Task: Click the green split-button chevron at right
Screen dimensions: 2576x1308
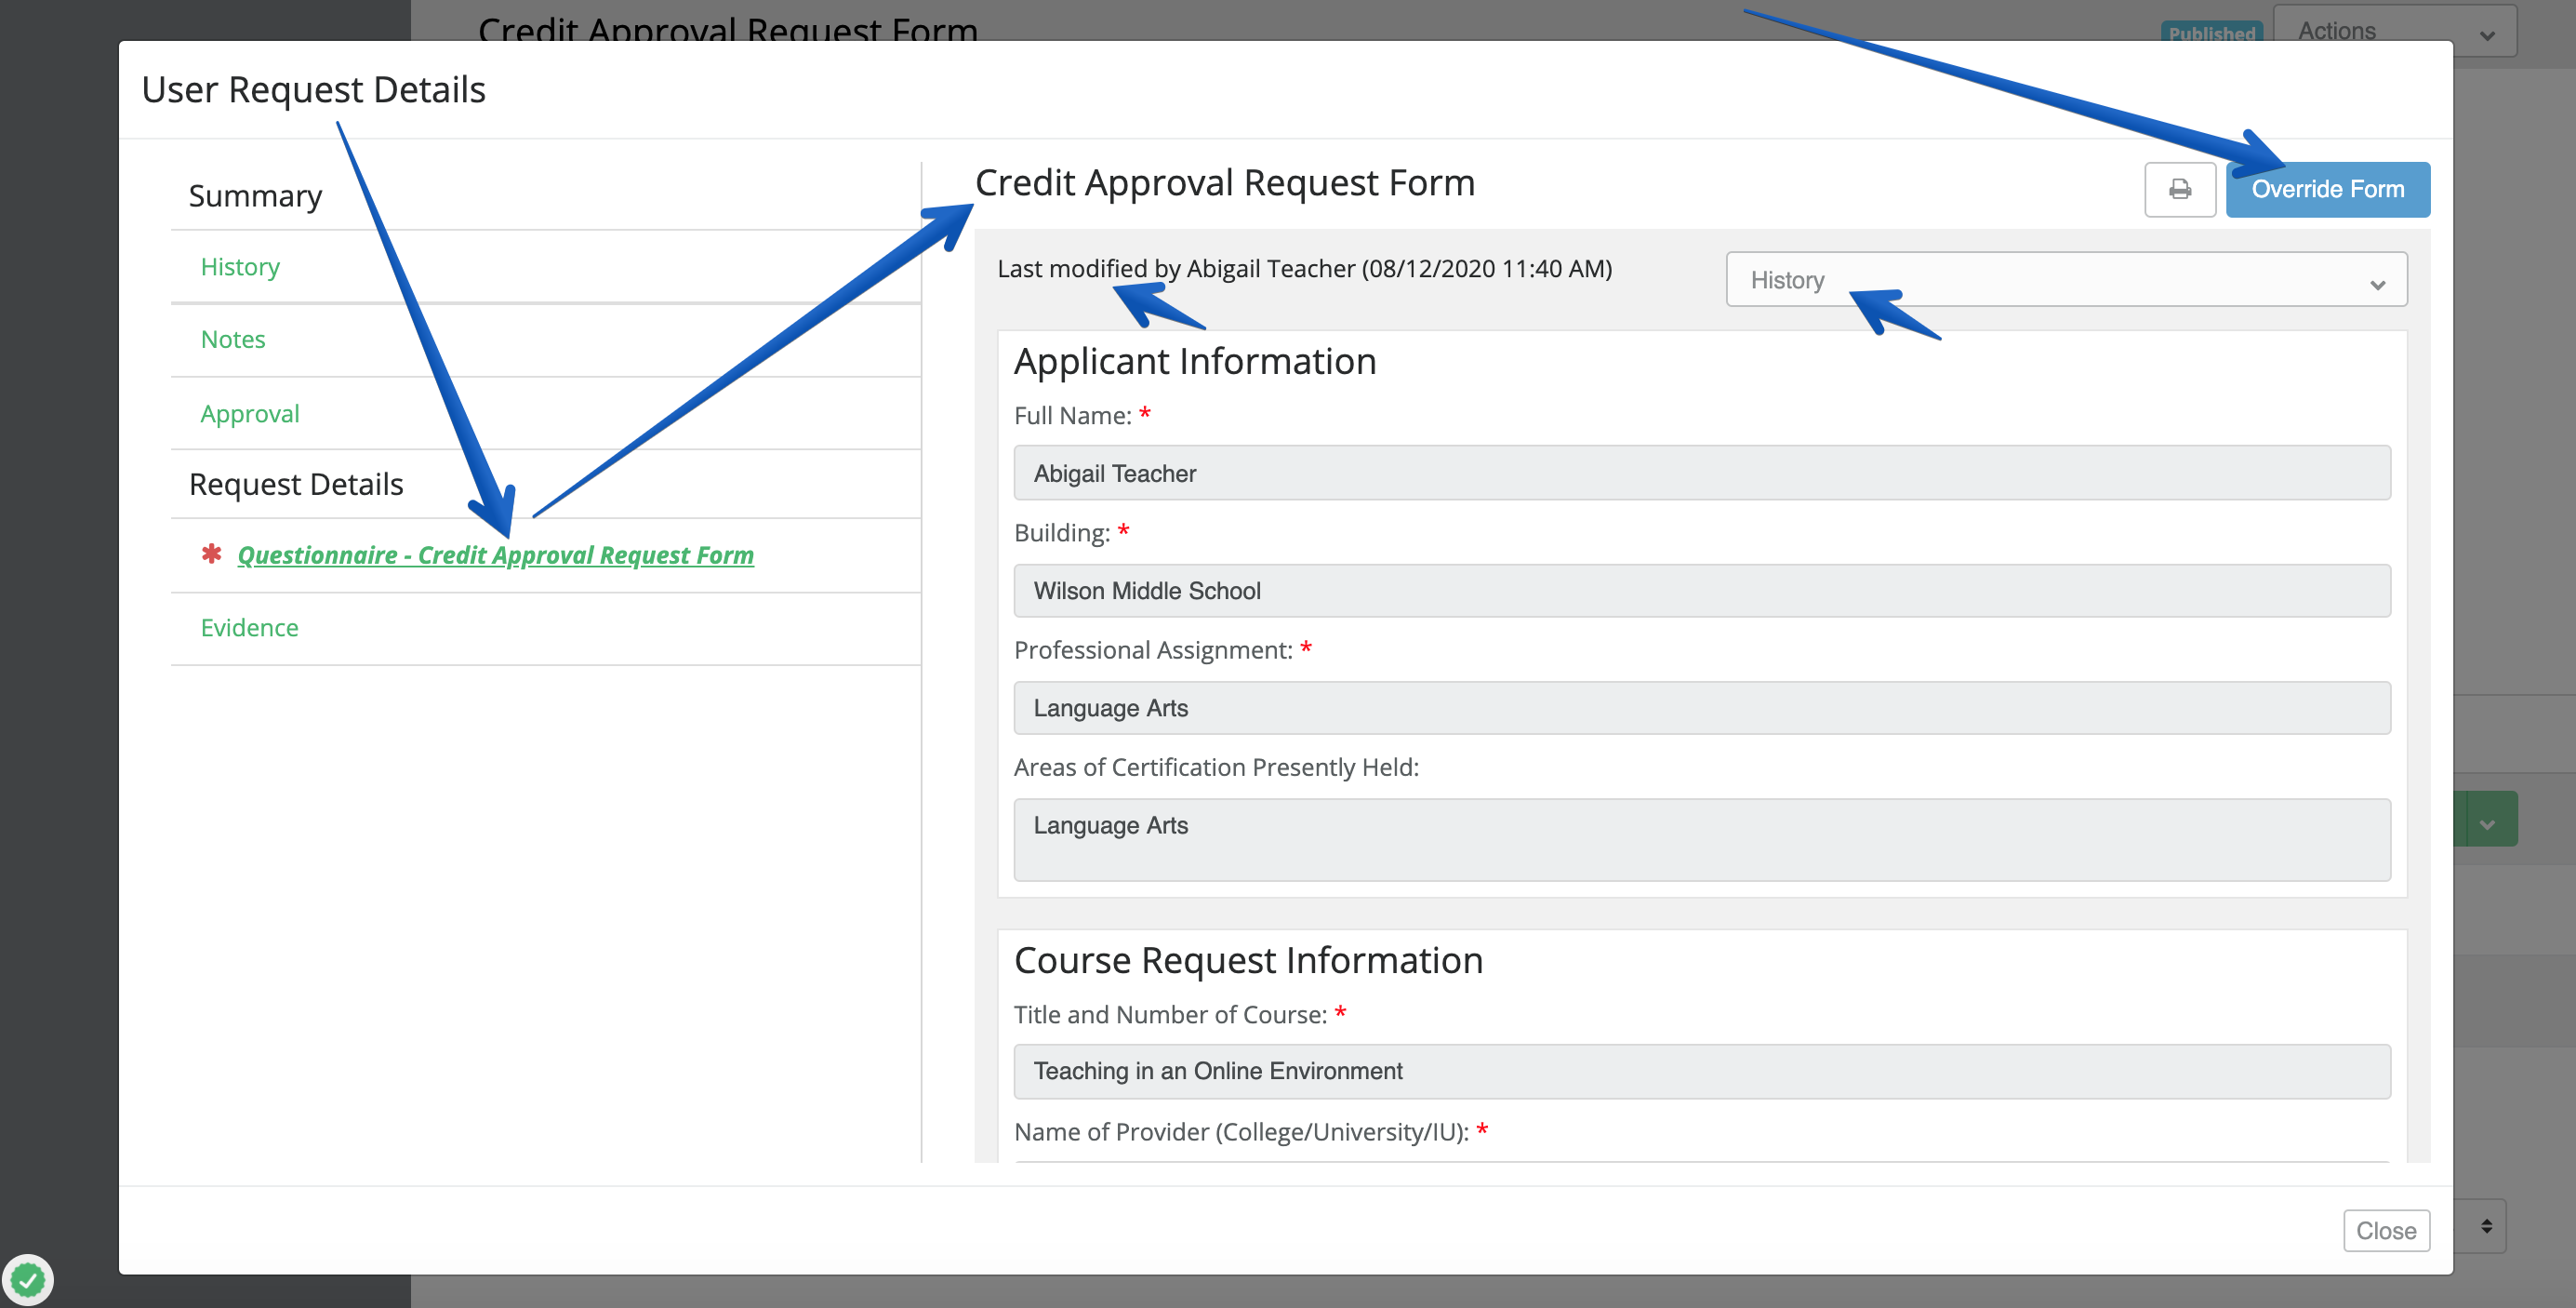Action: click(x=2487, y=822)
